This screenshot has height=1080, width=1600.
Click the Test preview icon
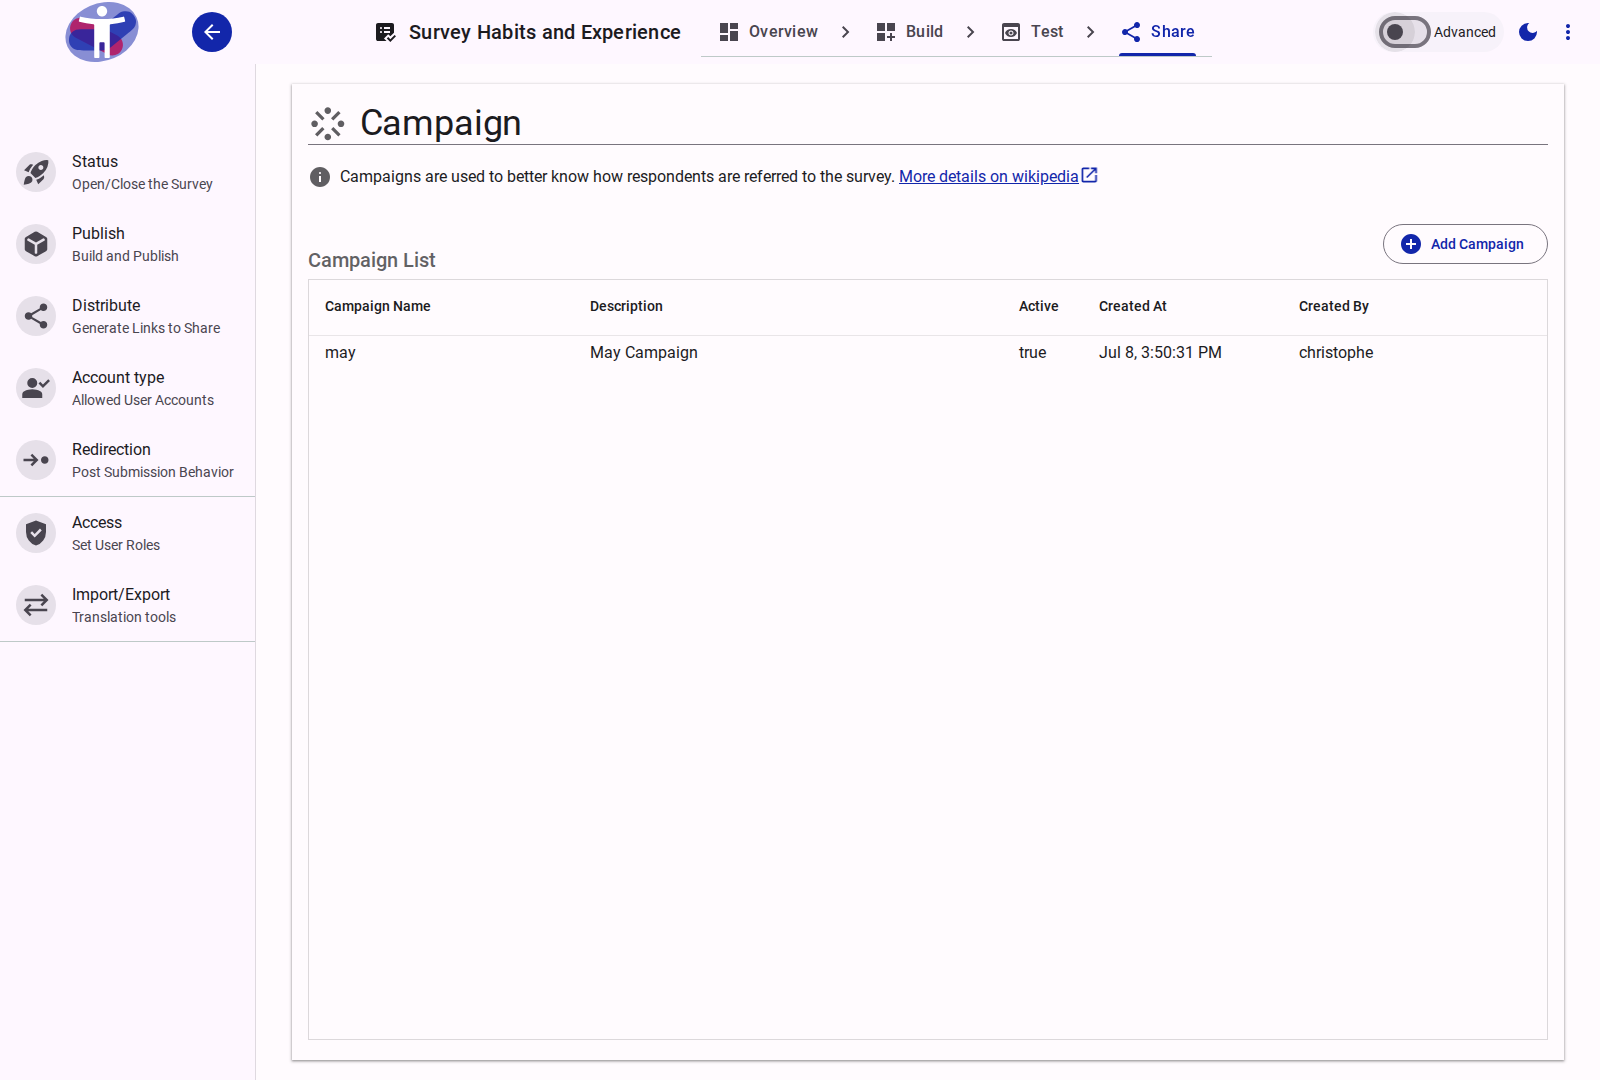click(1011, 32)
